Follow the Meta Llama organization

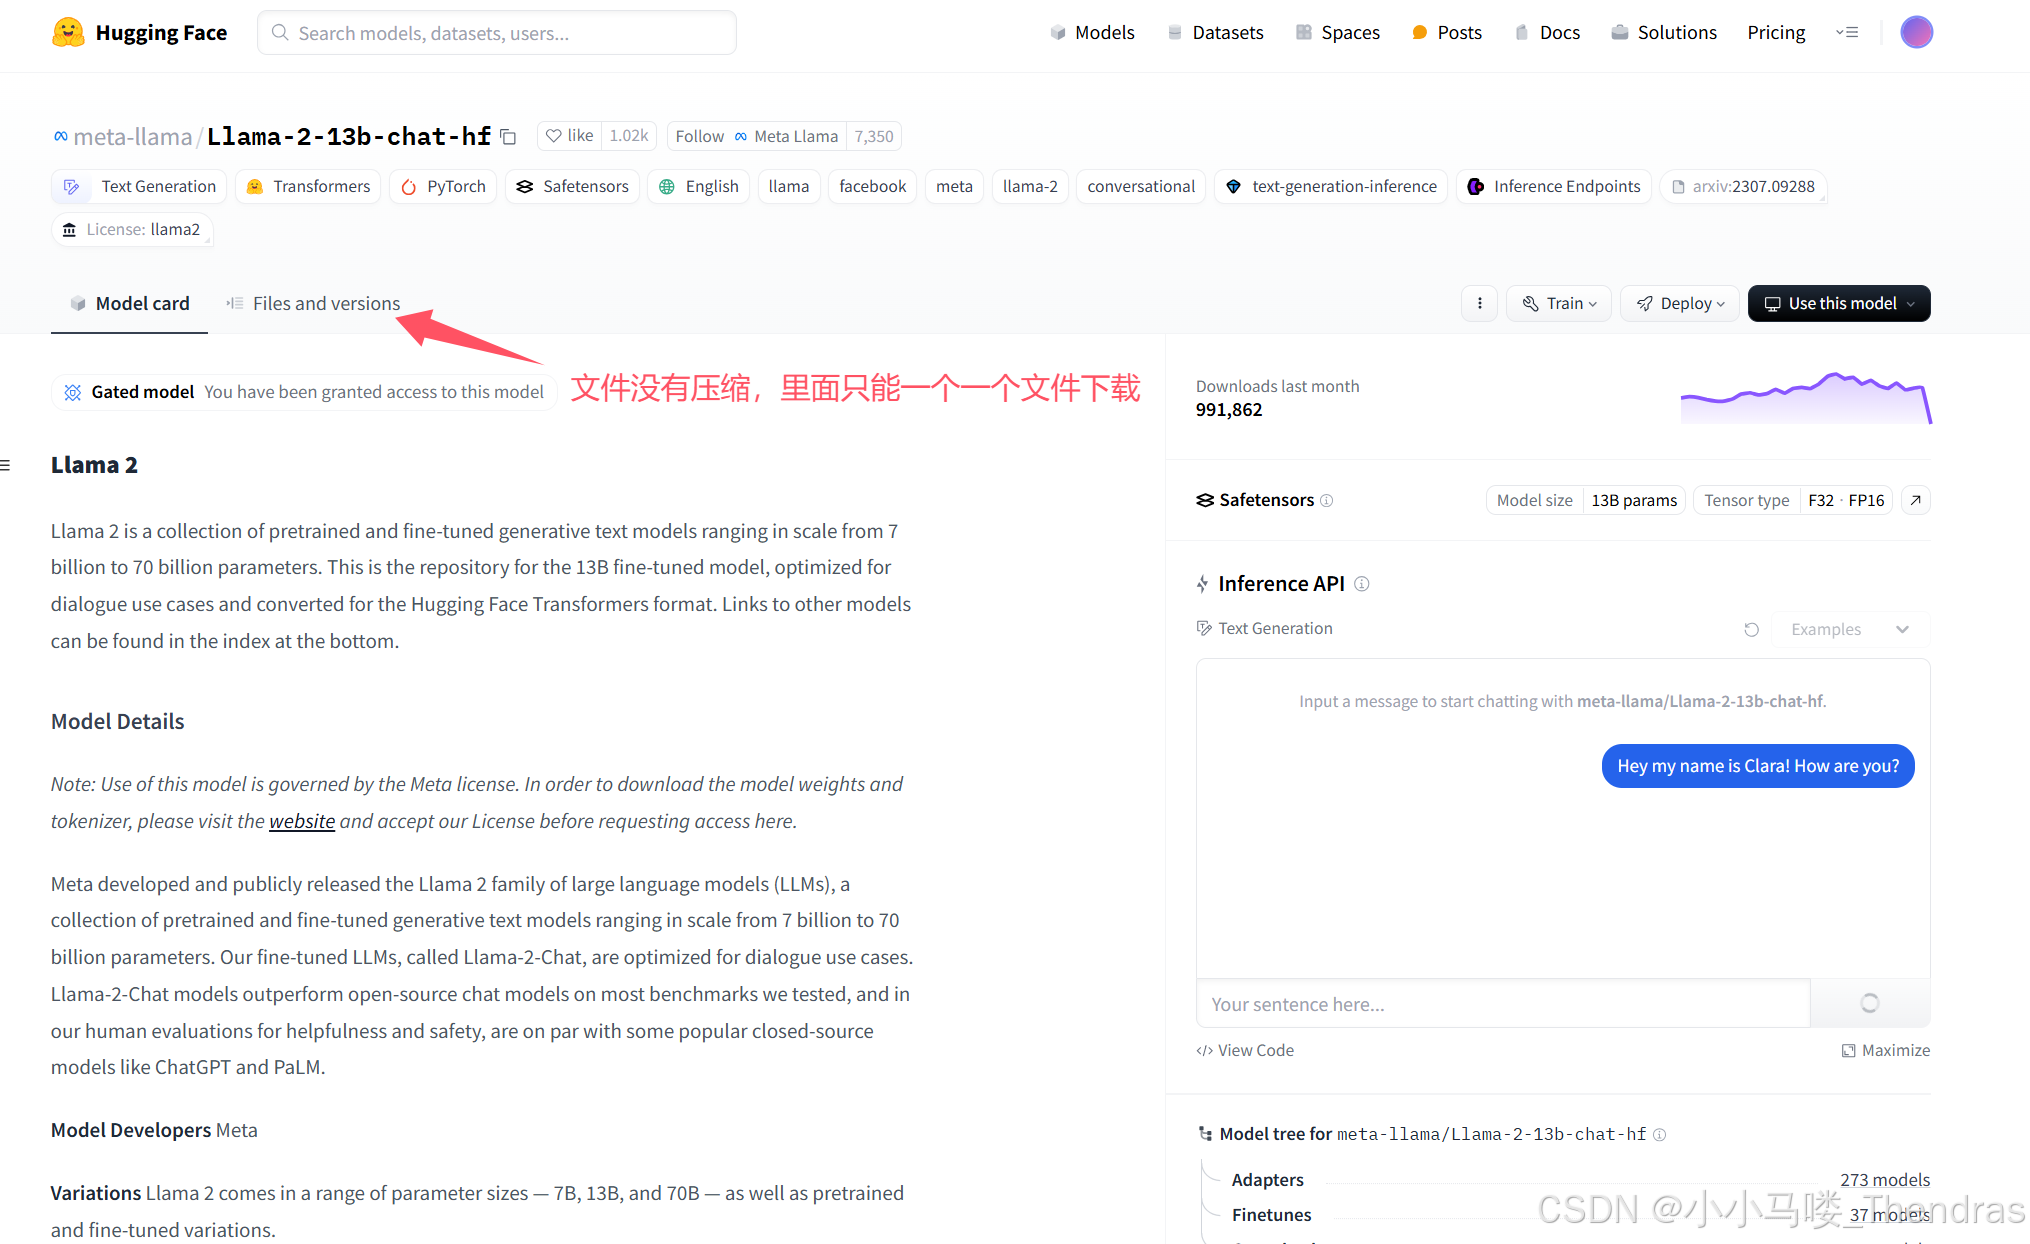tap(698, 136)
